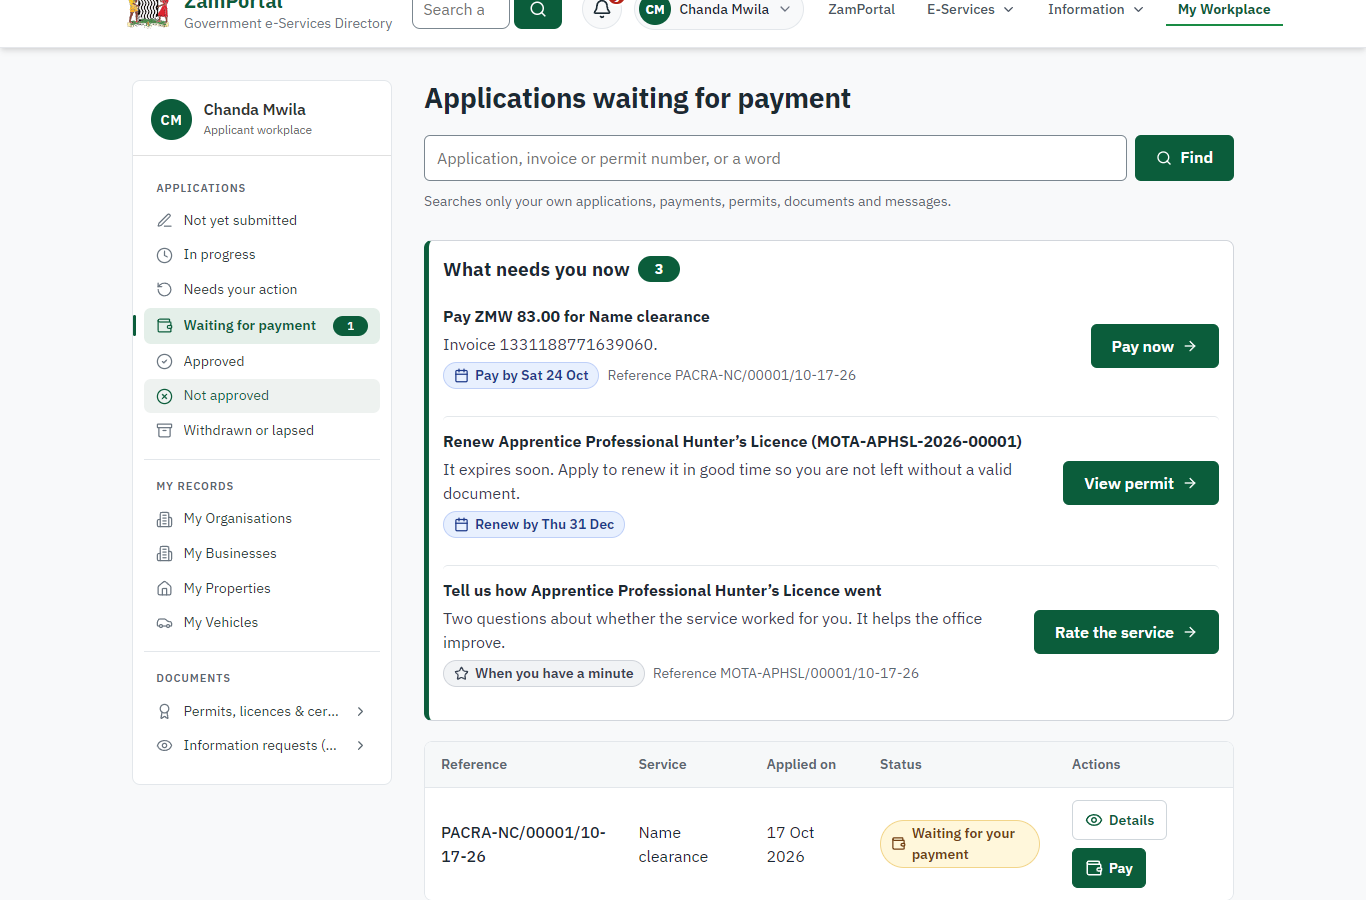1366x900 pixels.
Task: Click the magnifier search button in header
Action: click(538, 10)
